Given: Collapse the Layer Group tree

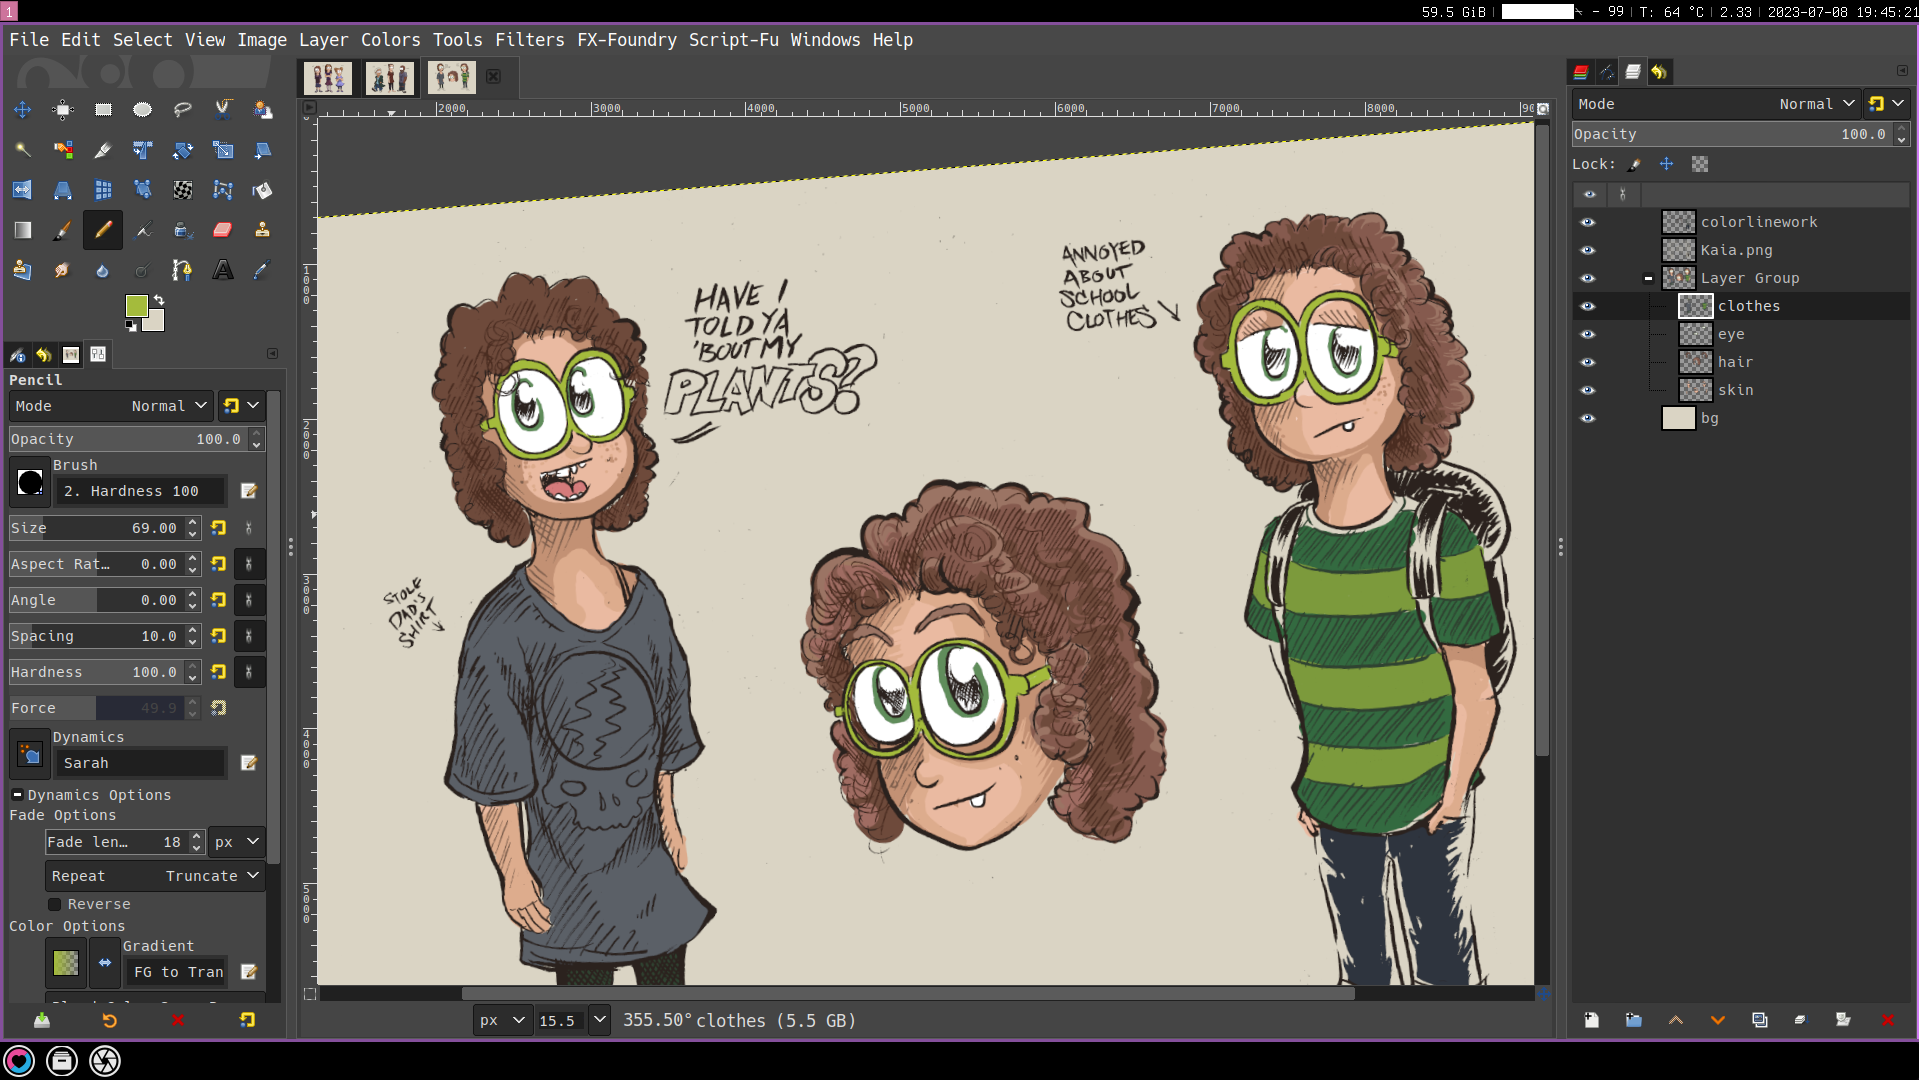Looking at the screenshot, I should pos(1648,278).
